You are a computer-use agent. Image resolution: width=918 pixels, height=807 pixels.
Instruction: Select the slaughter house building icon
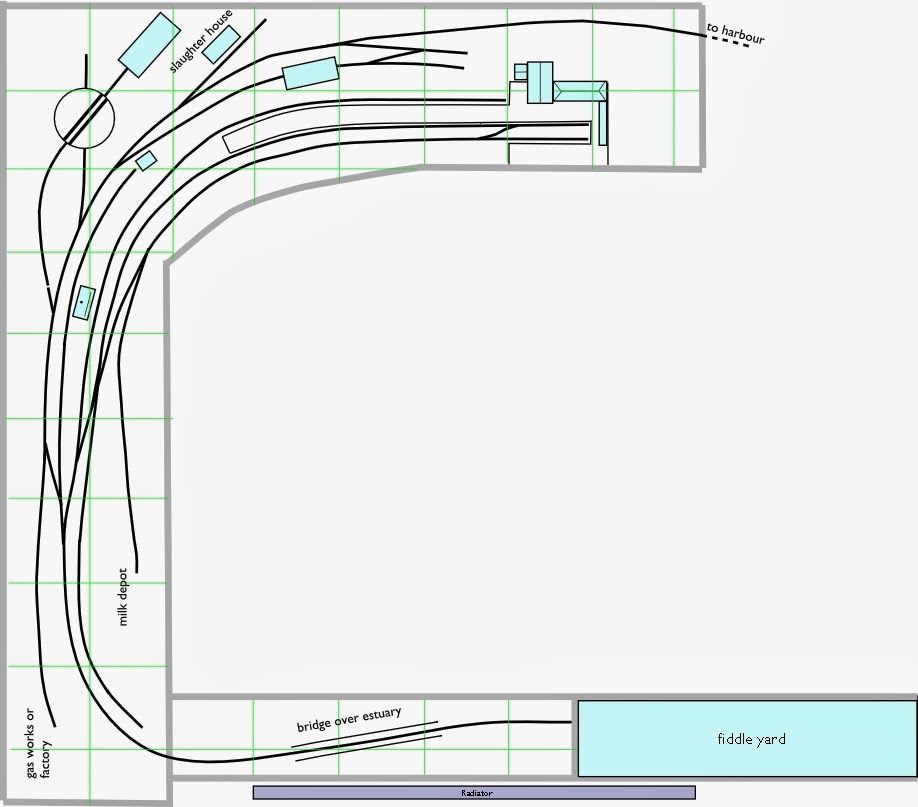click(x=220, y=45)
